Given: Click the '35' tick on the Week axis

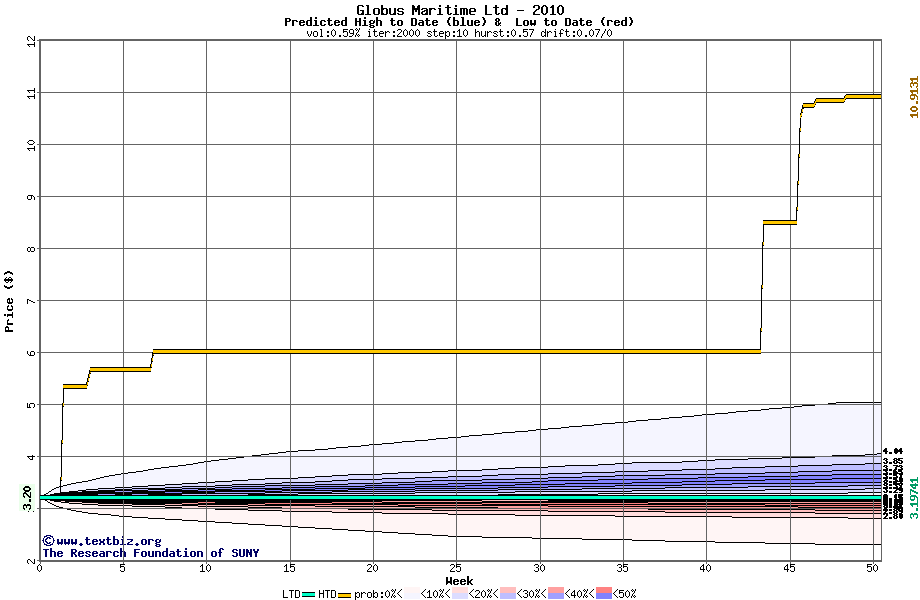Looking at the screenshot, I should 622,568.
